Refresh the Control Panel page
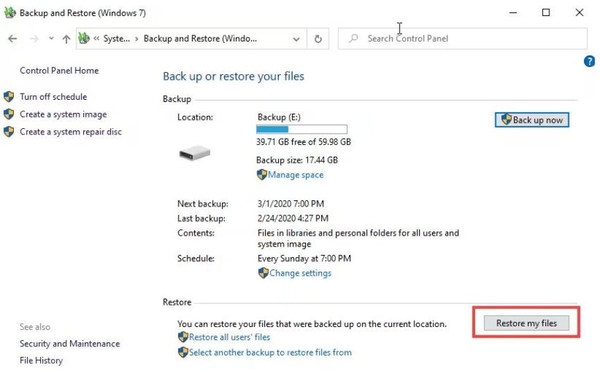Viewport: 600px width, 370px height. coord(318,39)
